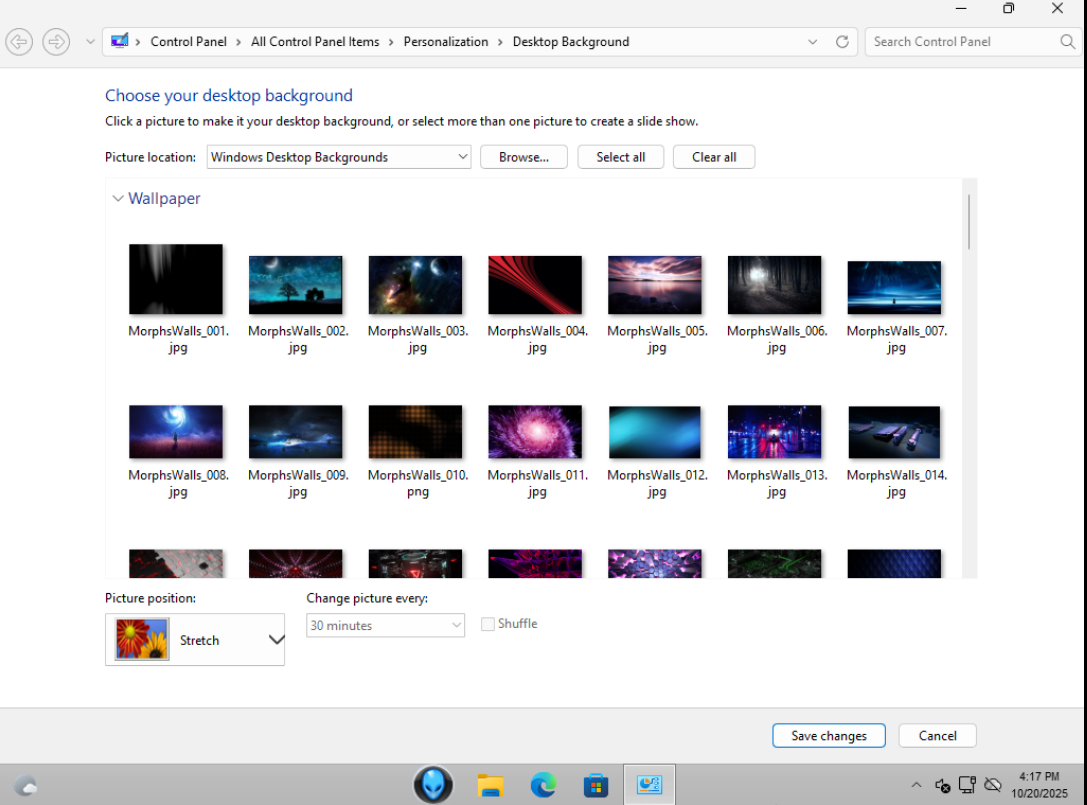Click the wallpaper list vertical scrollbar

click(968, 222)
